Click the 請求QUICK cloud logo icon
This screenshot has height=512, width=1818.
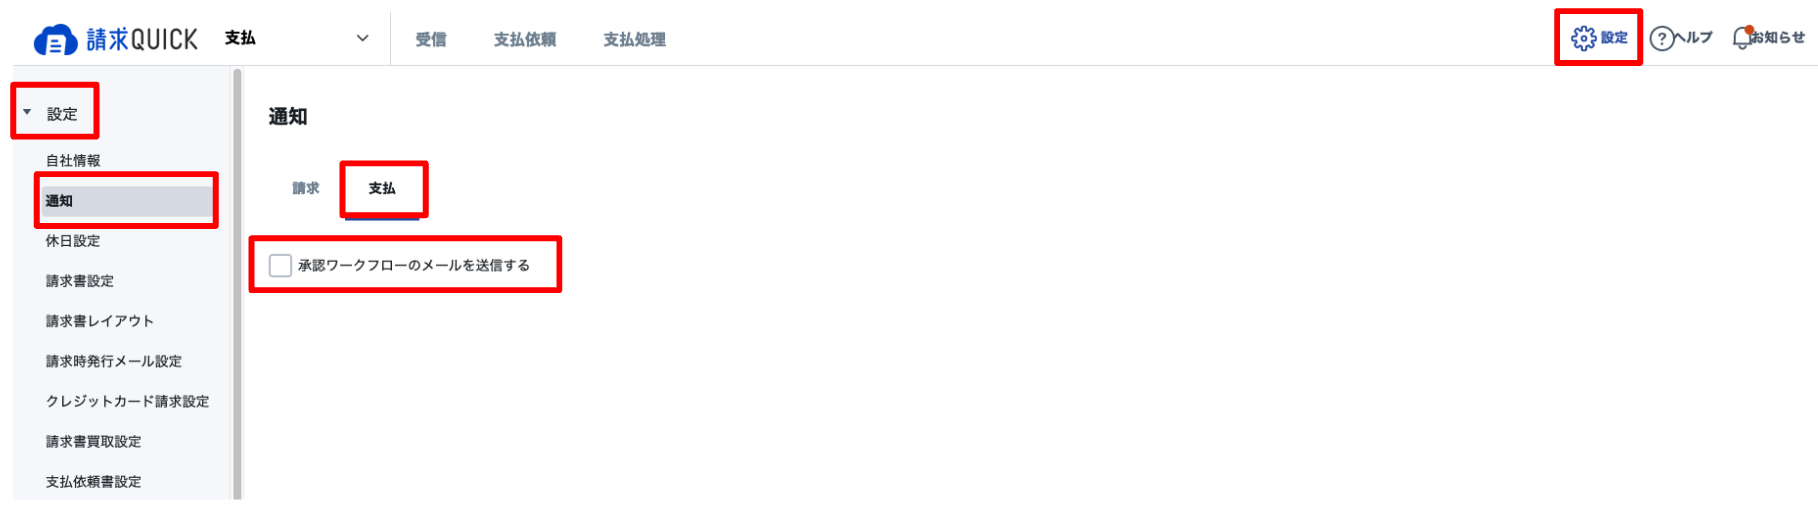[55, 40]
